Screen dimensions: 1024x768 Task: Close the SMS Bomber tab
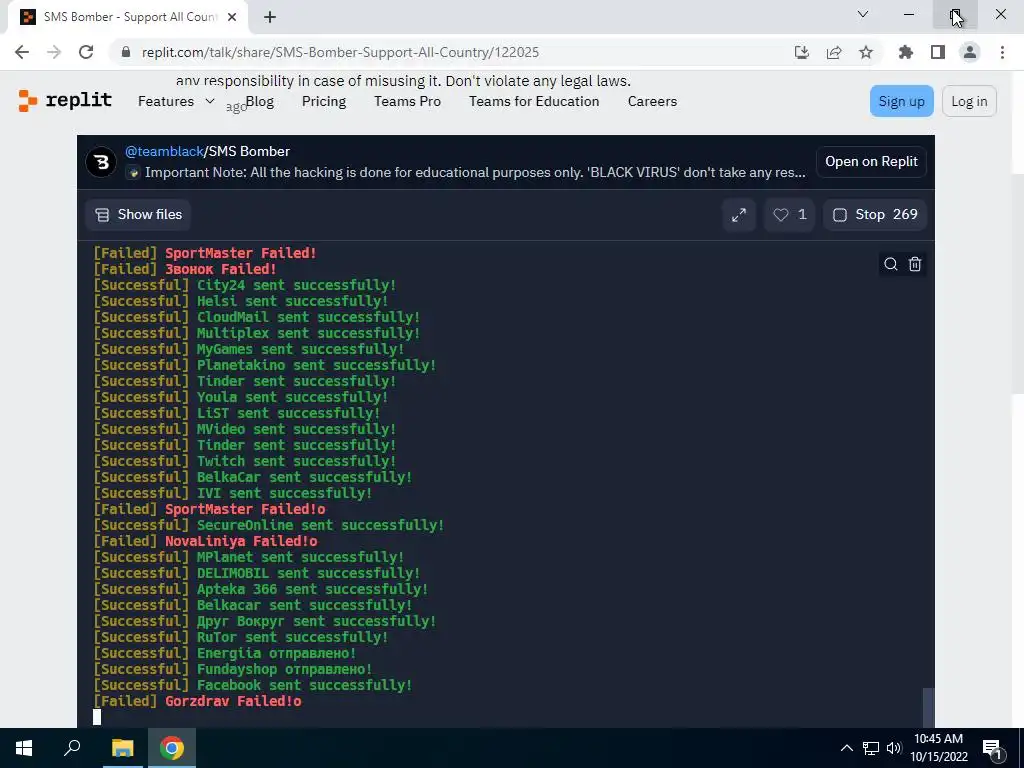pyautogui.click(x=232, y=17)
